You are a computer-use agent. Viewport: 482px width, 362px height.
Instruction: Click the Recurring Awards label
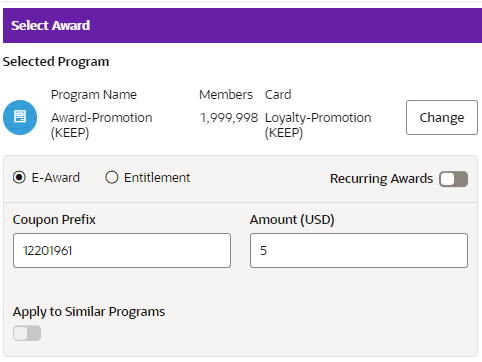tap(382, 179)
